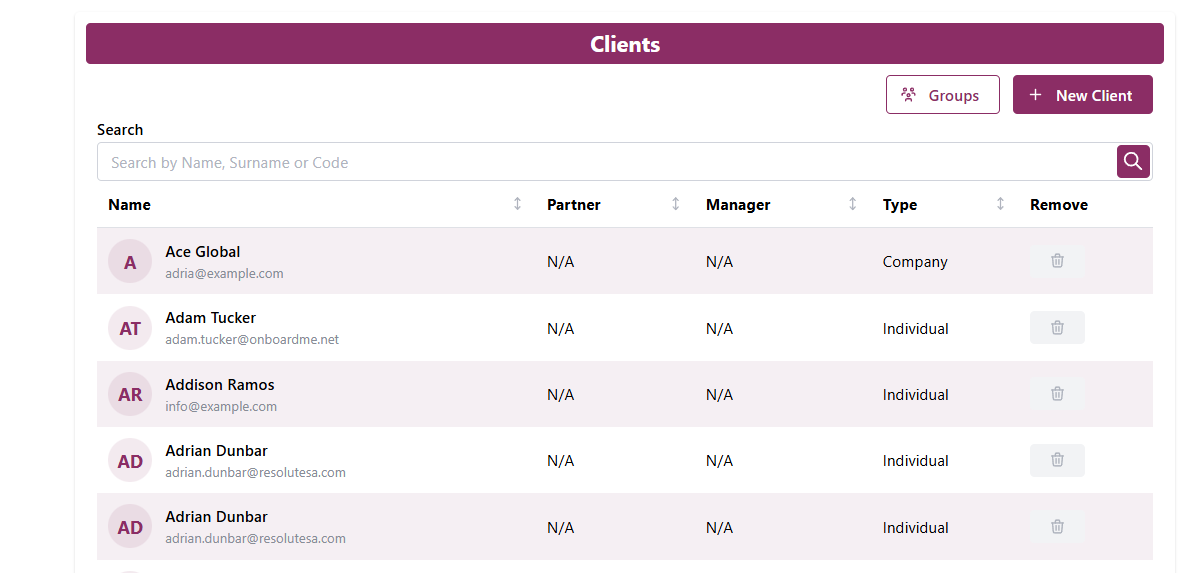
Task: Click adria@example.com email text
Action: (x=224, y=273)
